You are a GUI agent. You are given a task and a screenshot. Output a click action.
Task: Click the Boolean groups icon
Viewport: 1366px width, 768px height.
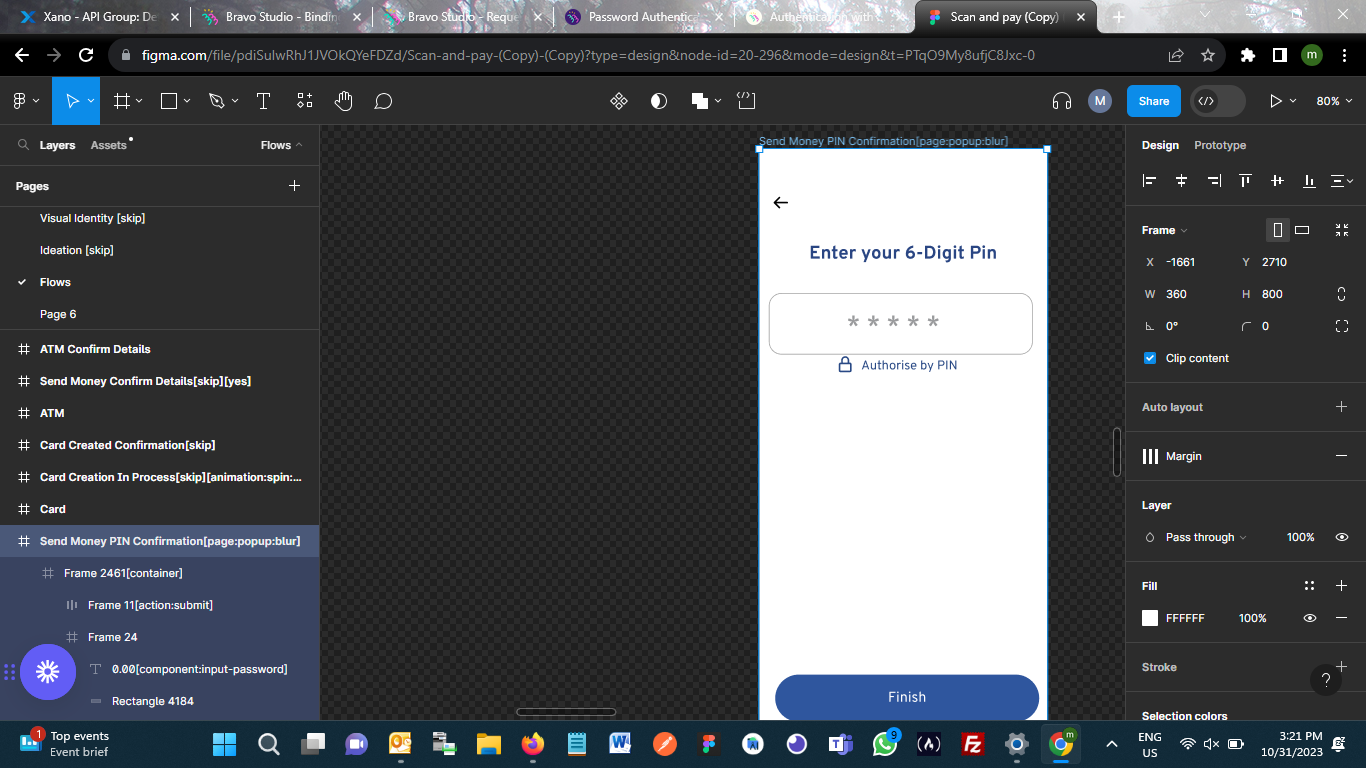[x=700, y=101]
